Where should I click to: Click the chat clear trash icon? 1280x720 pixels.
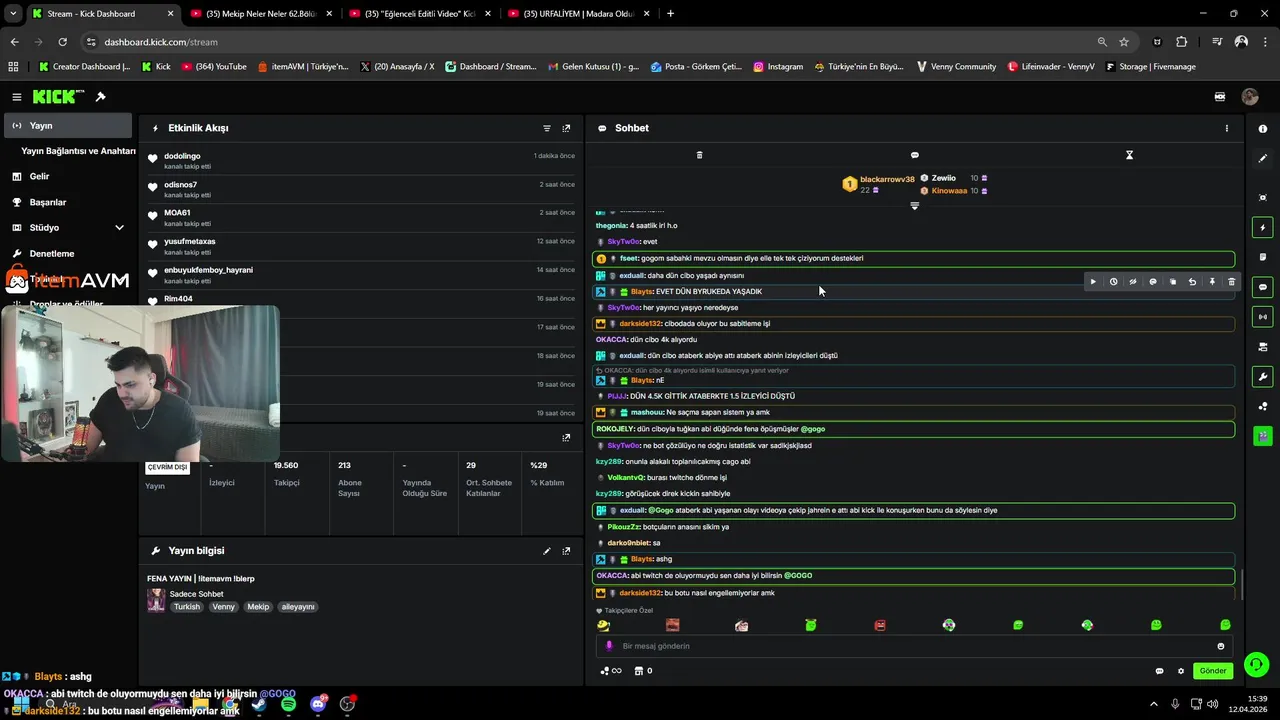tap(699, 155)
